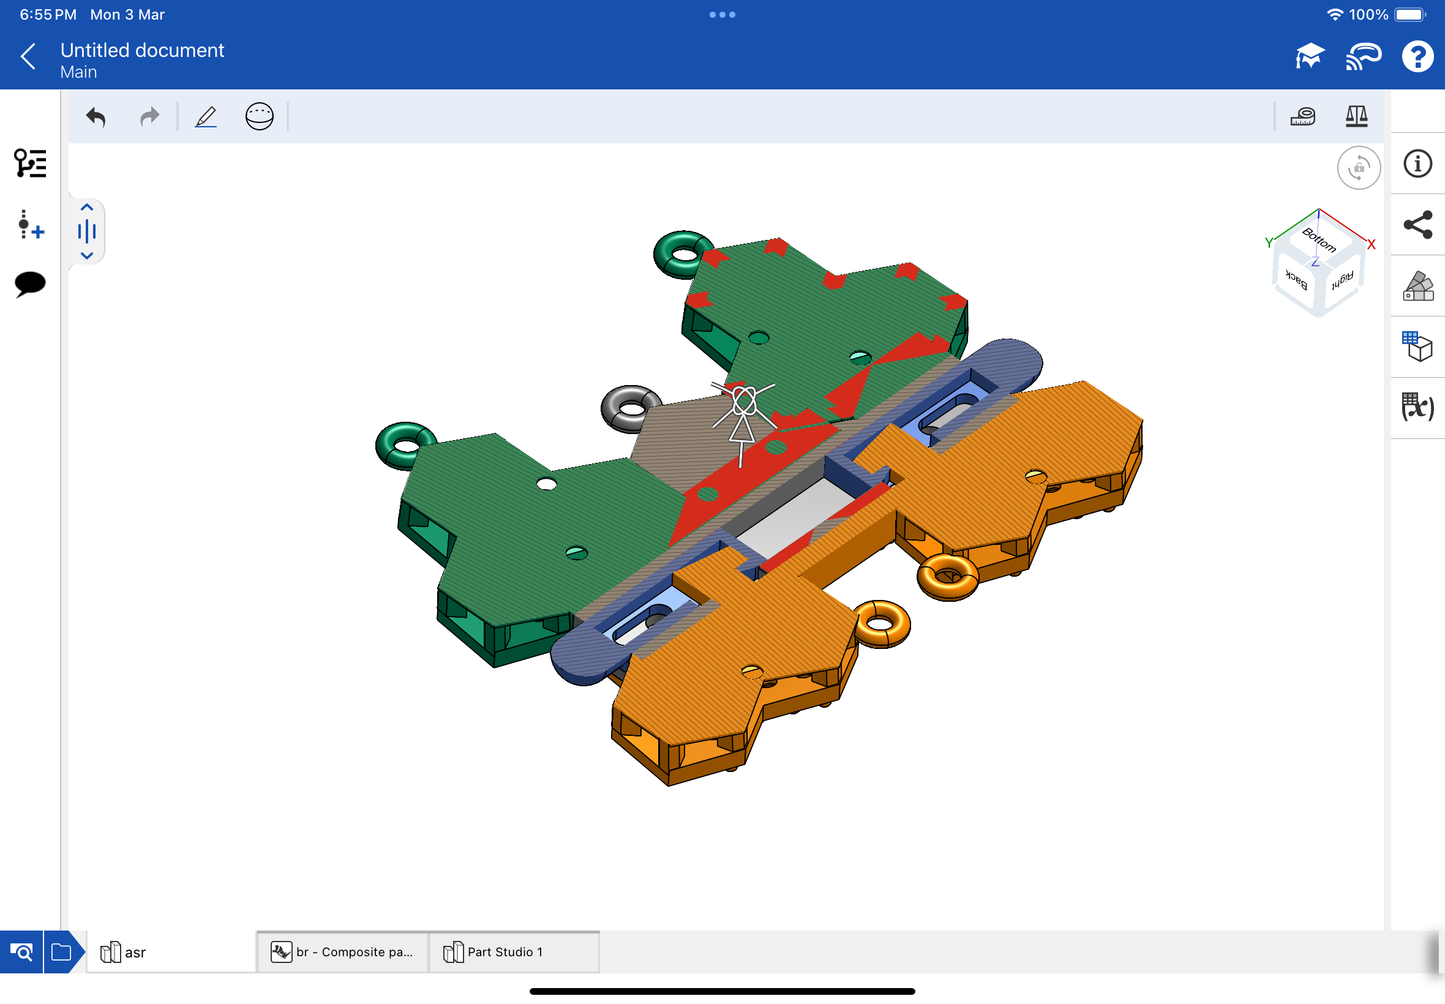Open the Learning Center graduation cap
The image size is (1445, 1004).
click(x=1309, y=57)
